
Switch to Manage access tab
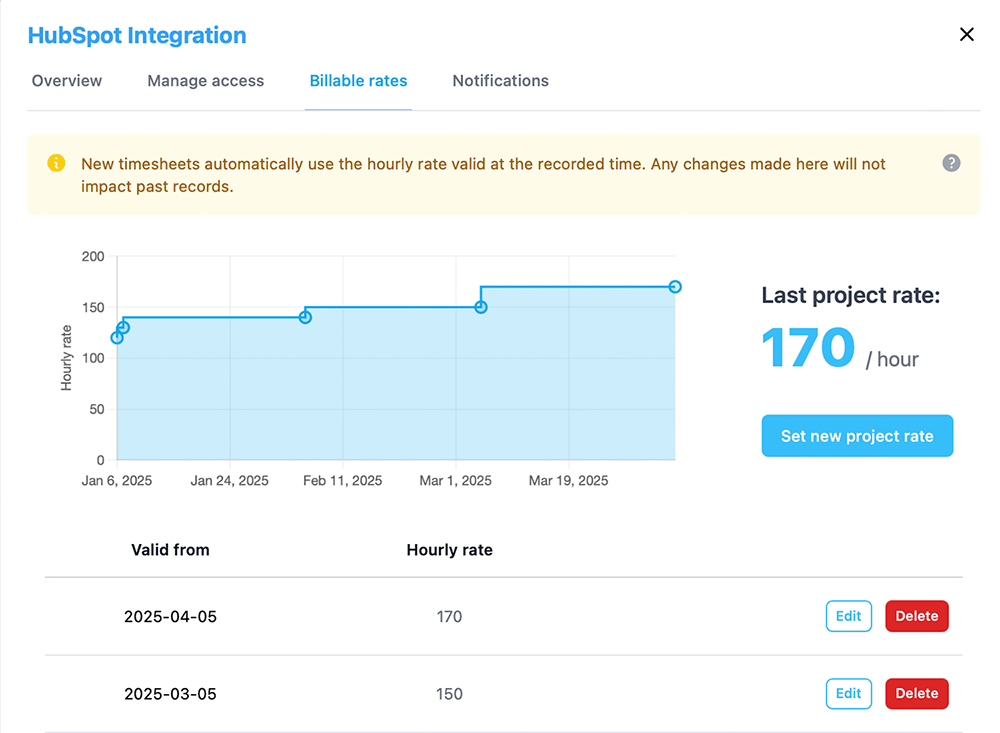click(x=205, y=81)
